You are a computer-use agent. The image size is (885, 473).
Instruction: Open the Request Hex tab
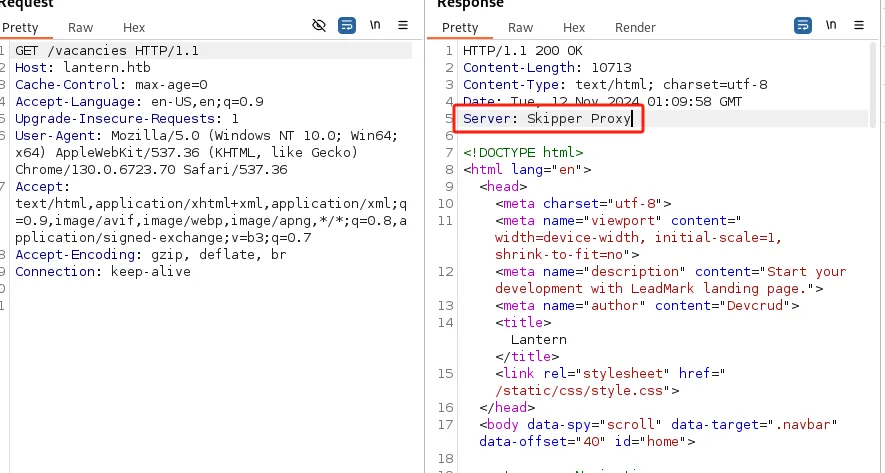pos(134,27)
